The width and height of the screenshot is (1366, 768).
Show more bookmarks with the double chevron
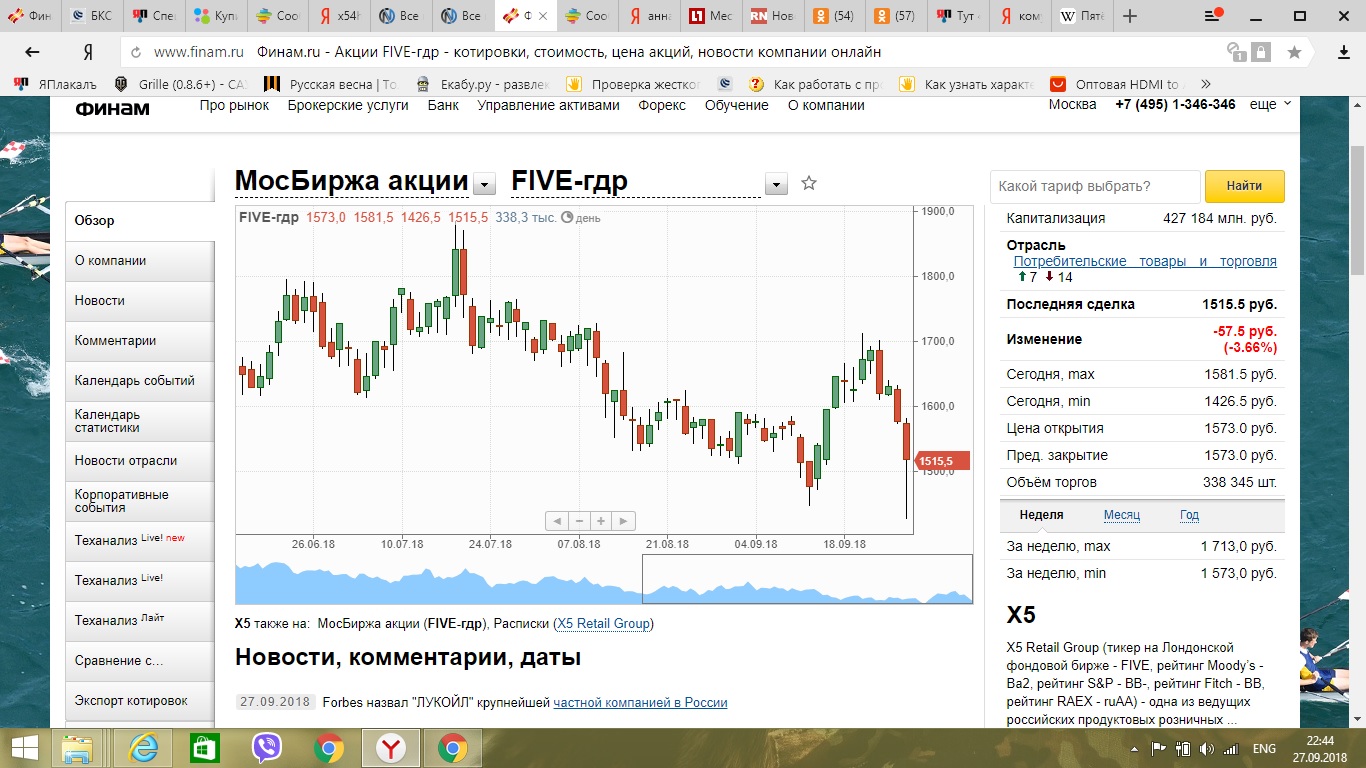1205,84
